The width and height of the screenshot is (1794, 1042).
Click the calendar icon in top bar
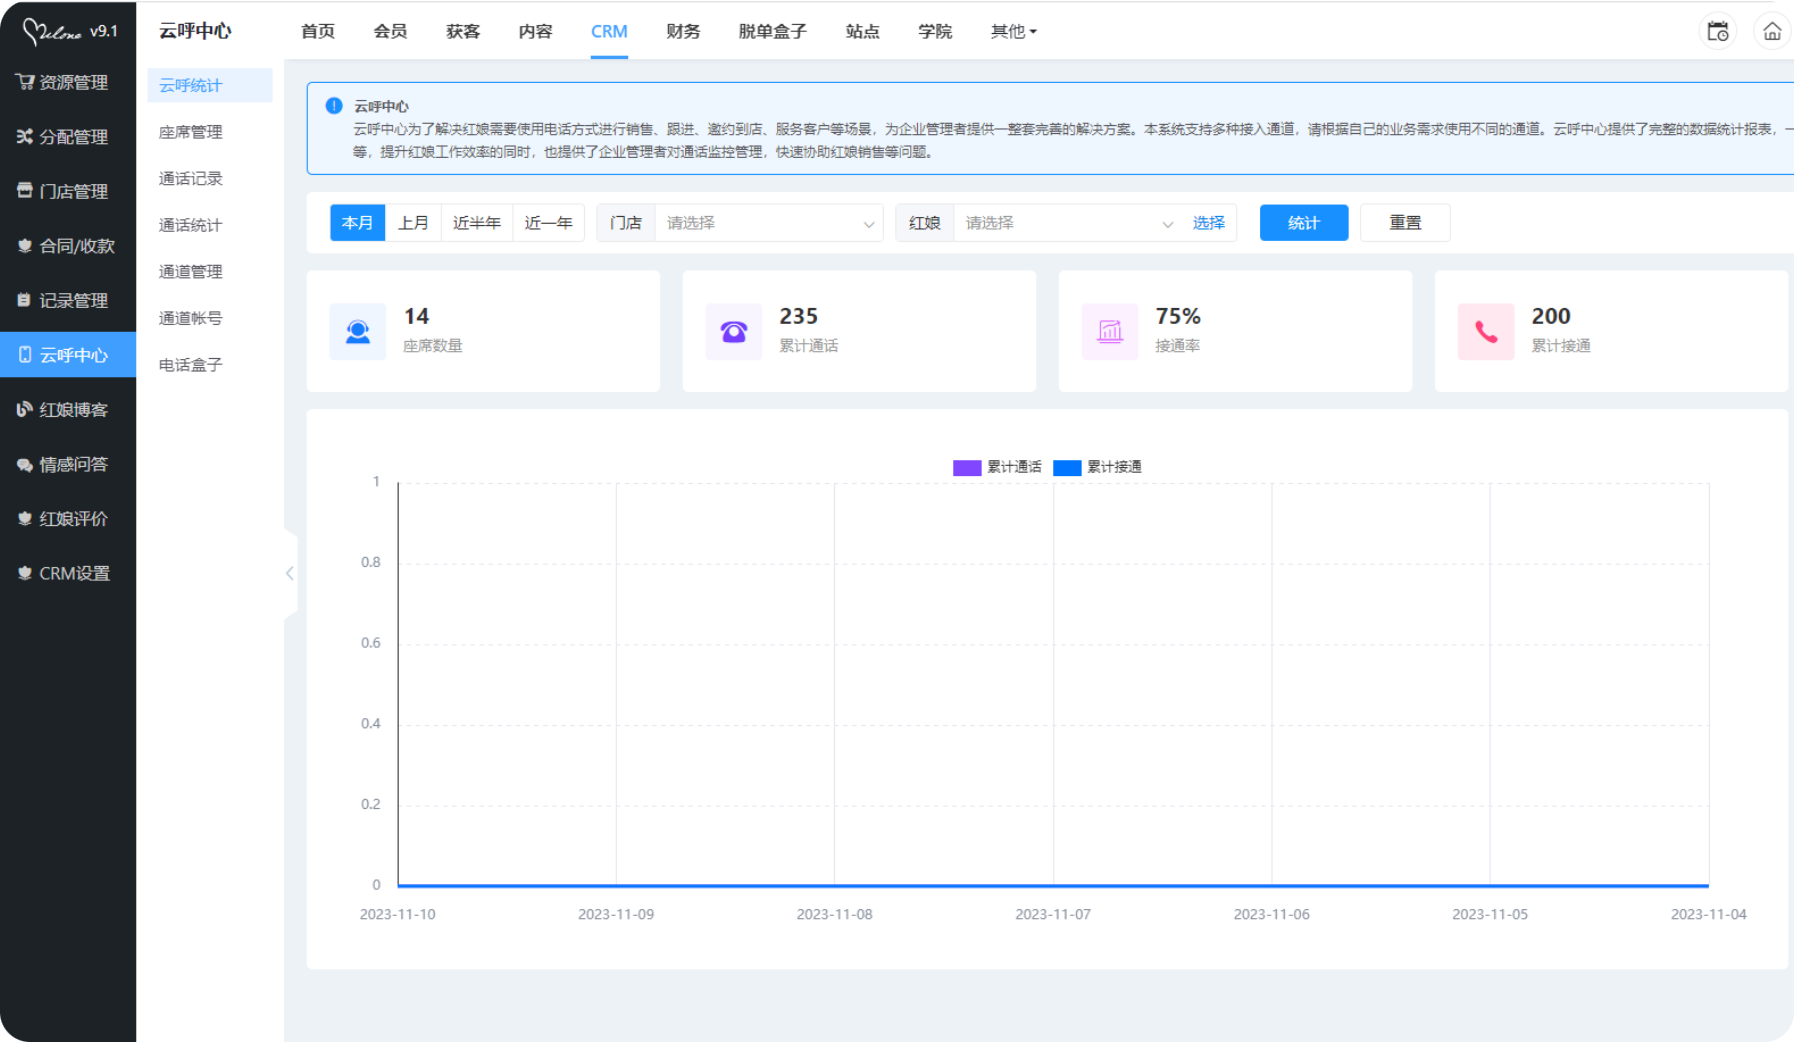coord(1717,32)
